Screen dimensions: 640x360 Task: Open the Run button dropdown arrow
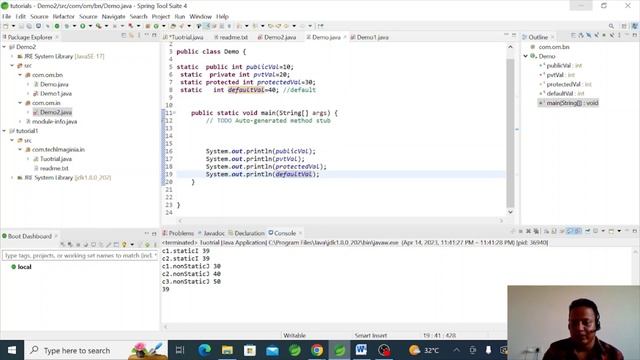point(90,26)
